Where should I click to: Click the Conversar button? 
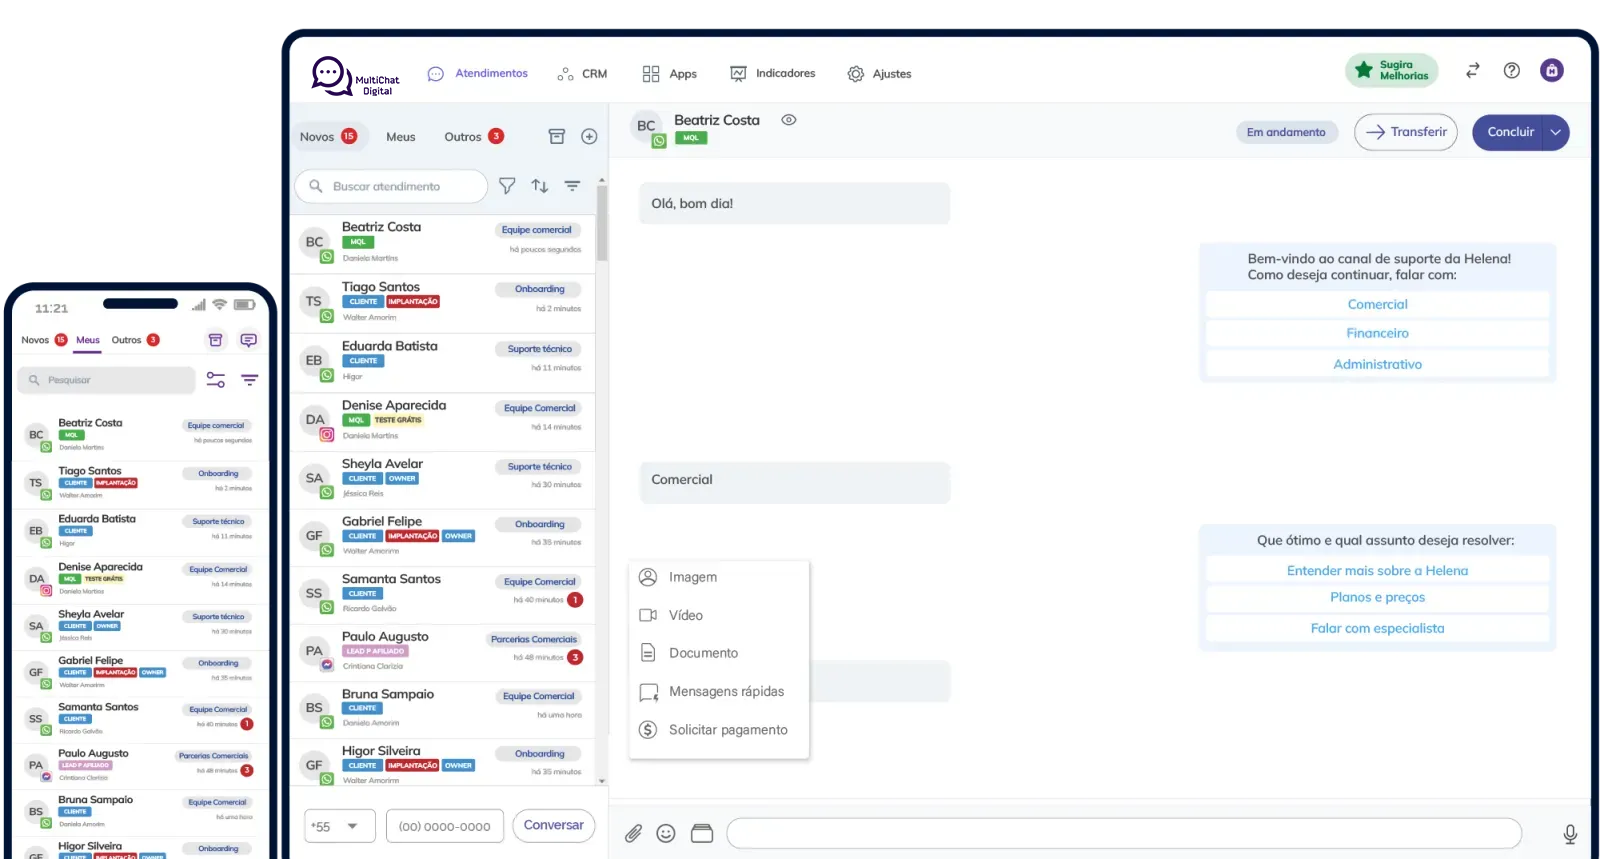(x=553, y=826)
